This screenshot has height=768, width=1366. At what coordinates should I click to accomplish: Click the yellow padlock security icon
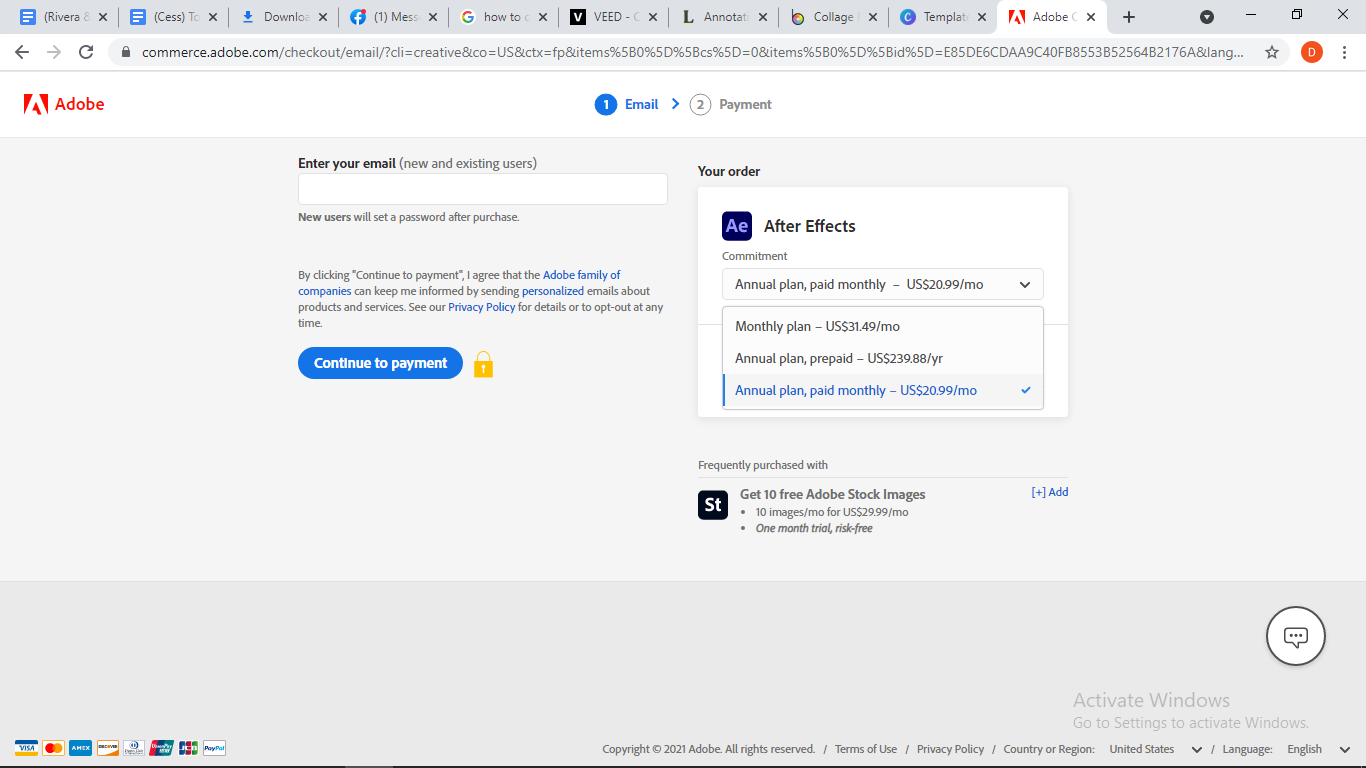(x=483, y=364)
